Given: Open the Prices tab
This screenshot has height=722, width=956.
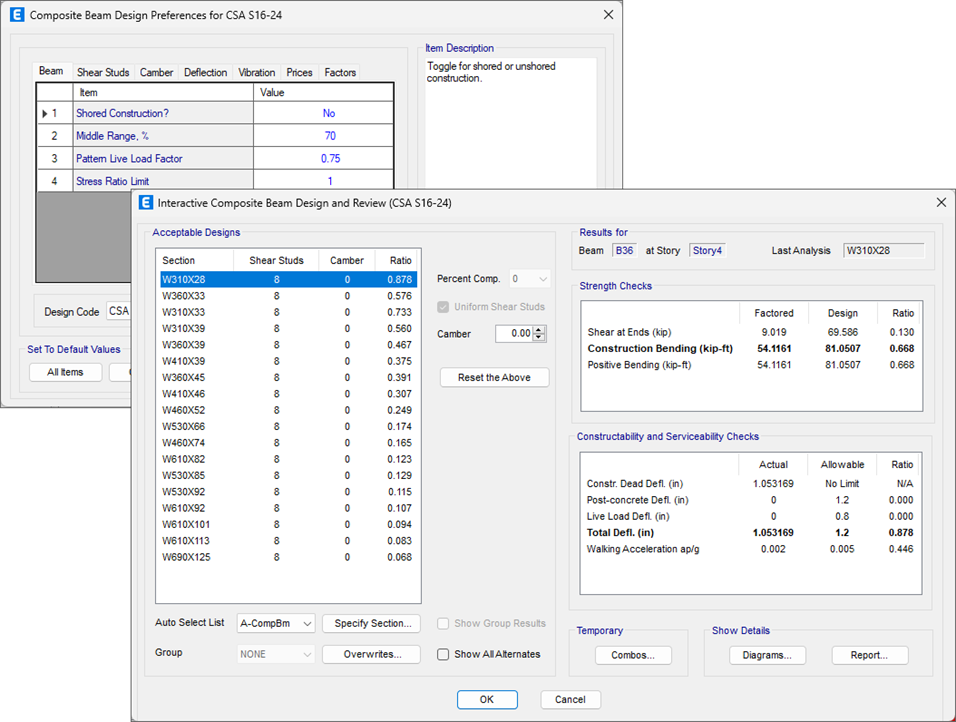Looking at the screenshot, I should pyautogui.click(x=299, y=72).
